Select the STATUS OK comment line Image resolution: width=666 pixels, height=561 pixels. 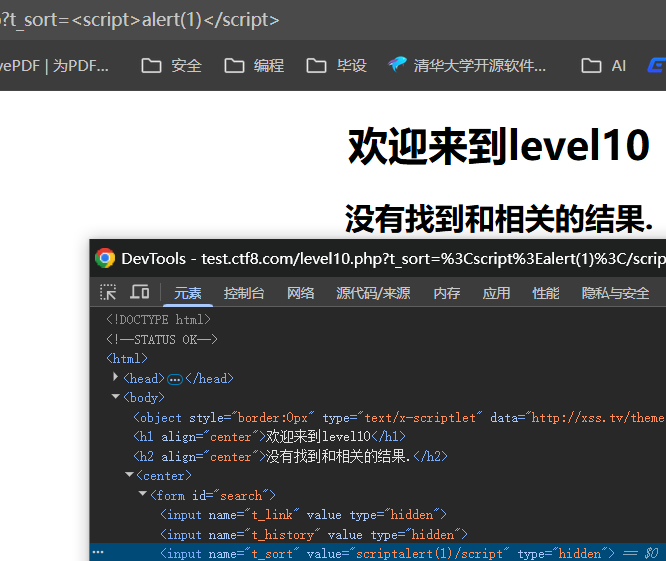coord(161,339)
